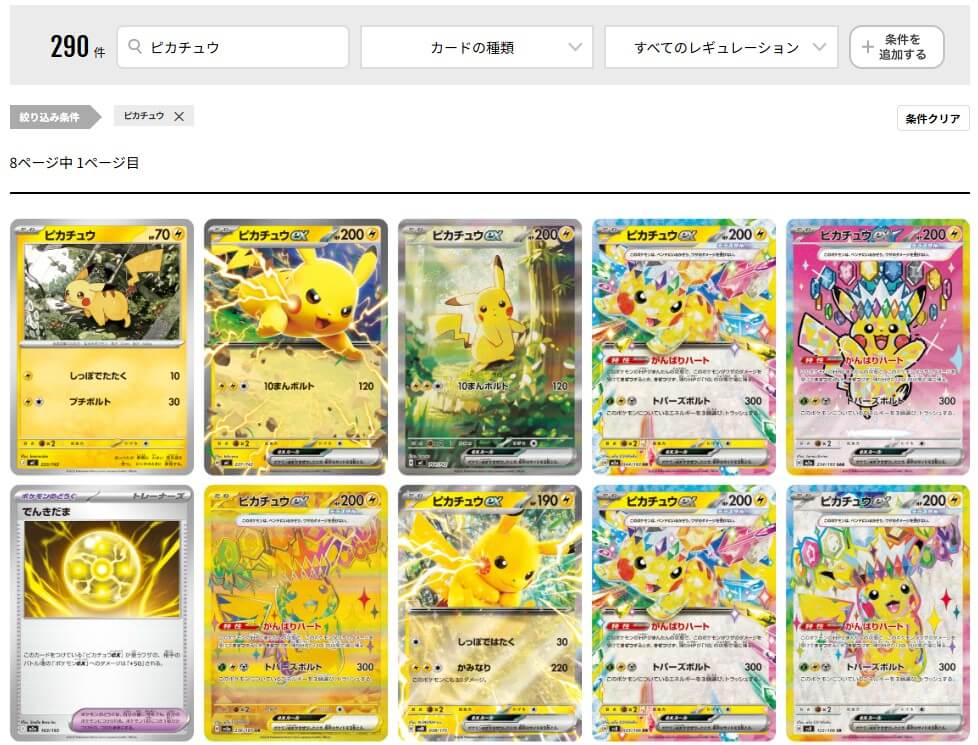
Task: Open ピカチュウex forest illustration card
Action: click(x=490, y=347)
